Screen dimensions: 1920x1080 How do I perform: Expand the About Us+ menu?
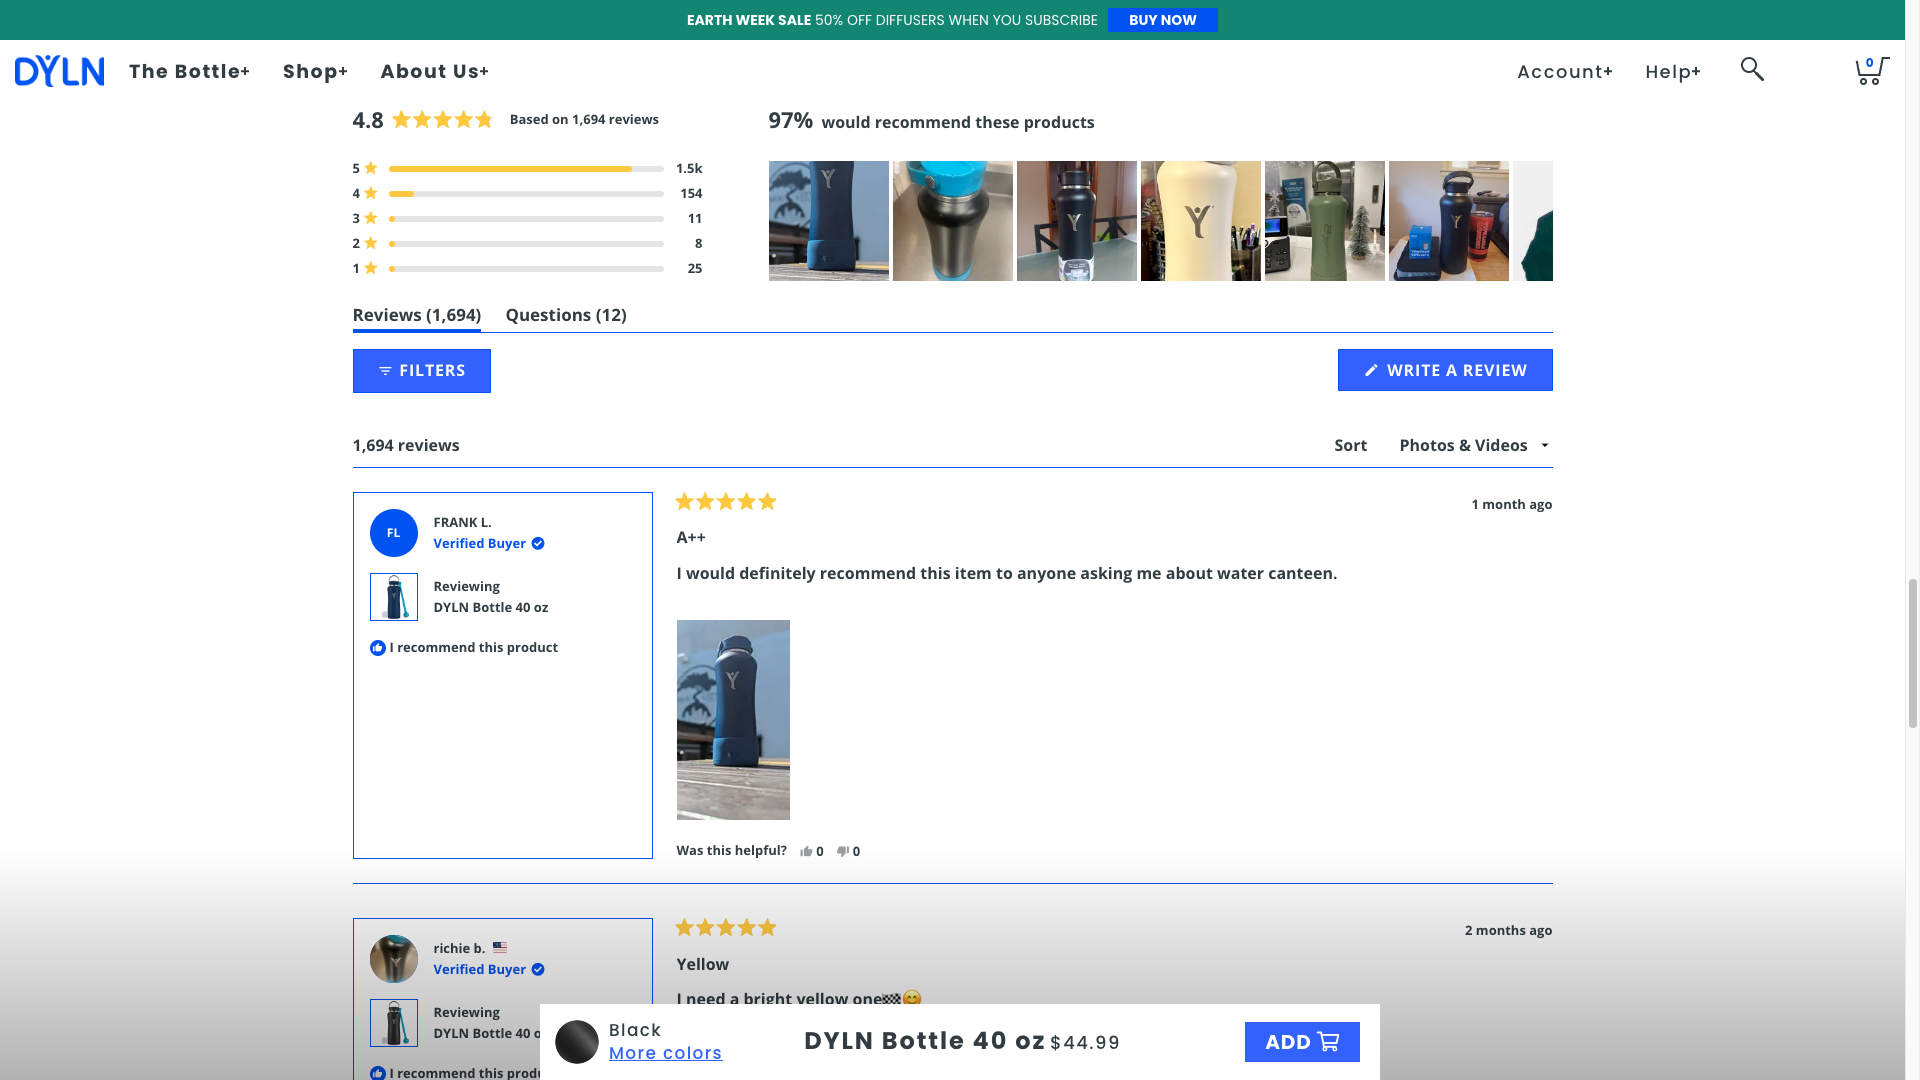point(434,71)
